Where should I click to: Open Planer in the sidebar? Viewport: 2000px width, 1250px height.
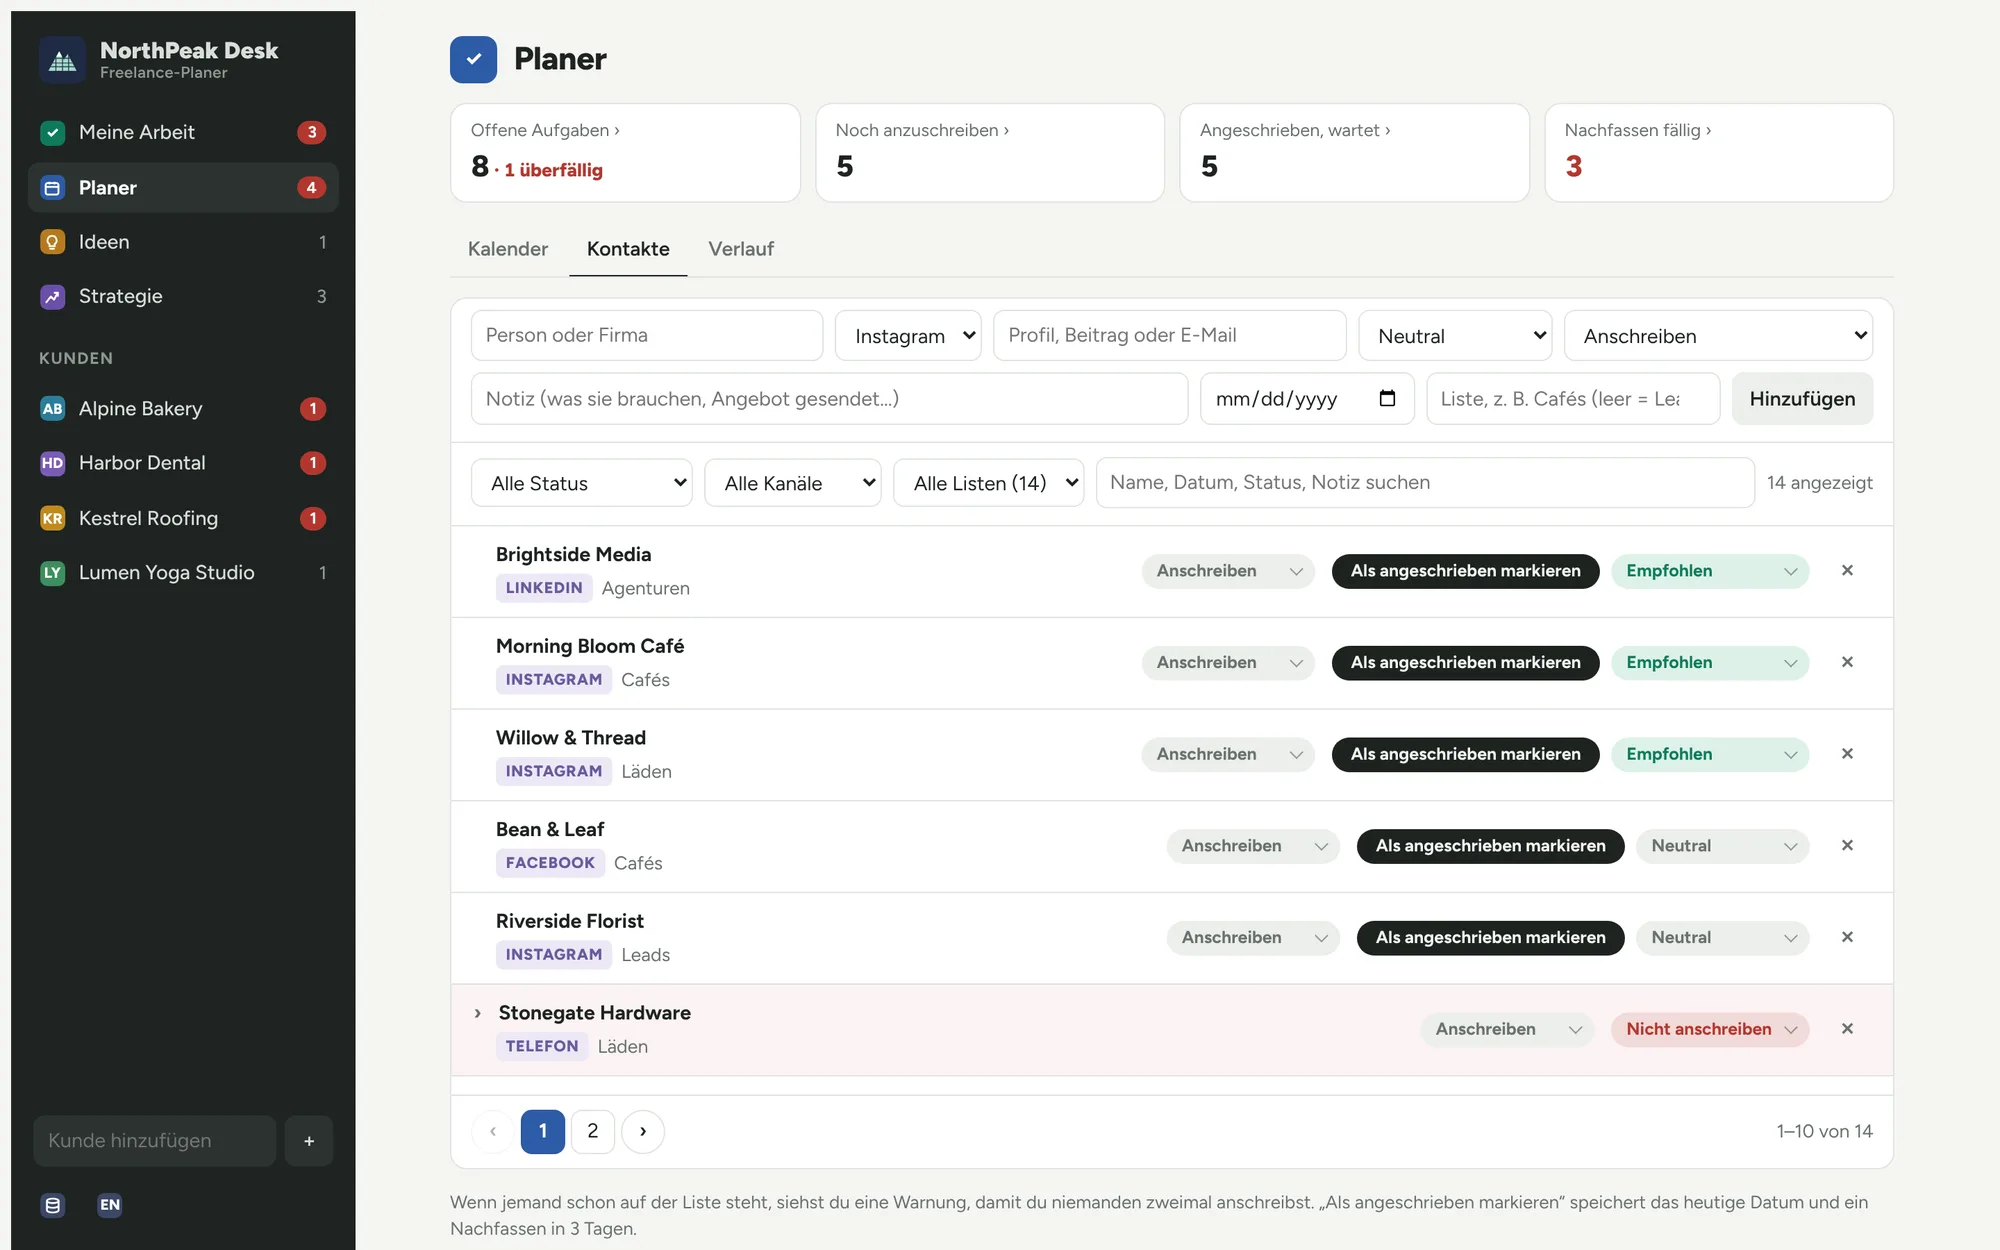[x=183, y=188]
